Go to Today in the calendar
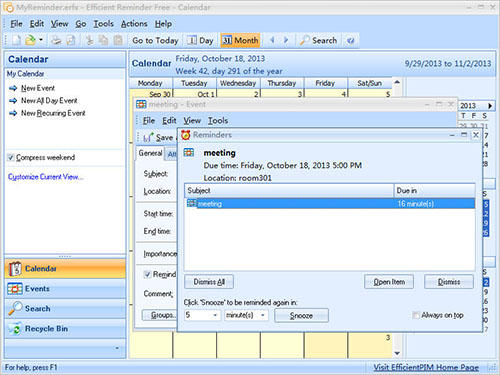 155,40
